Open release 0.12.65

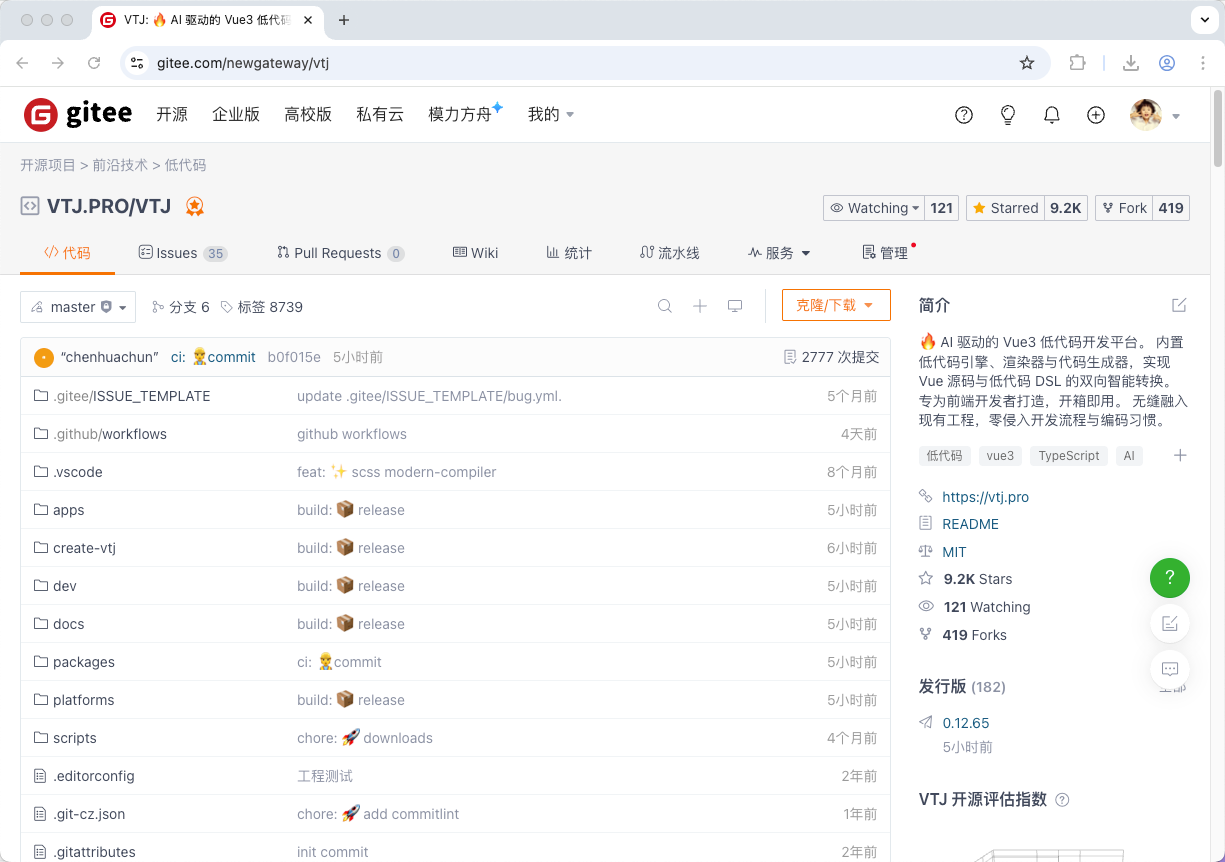[x=966, y=722]
